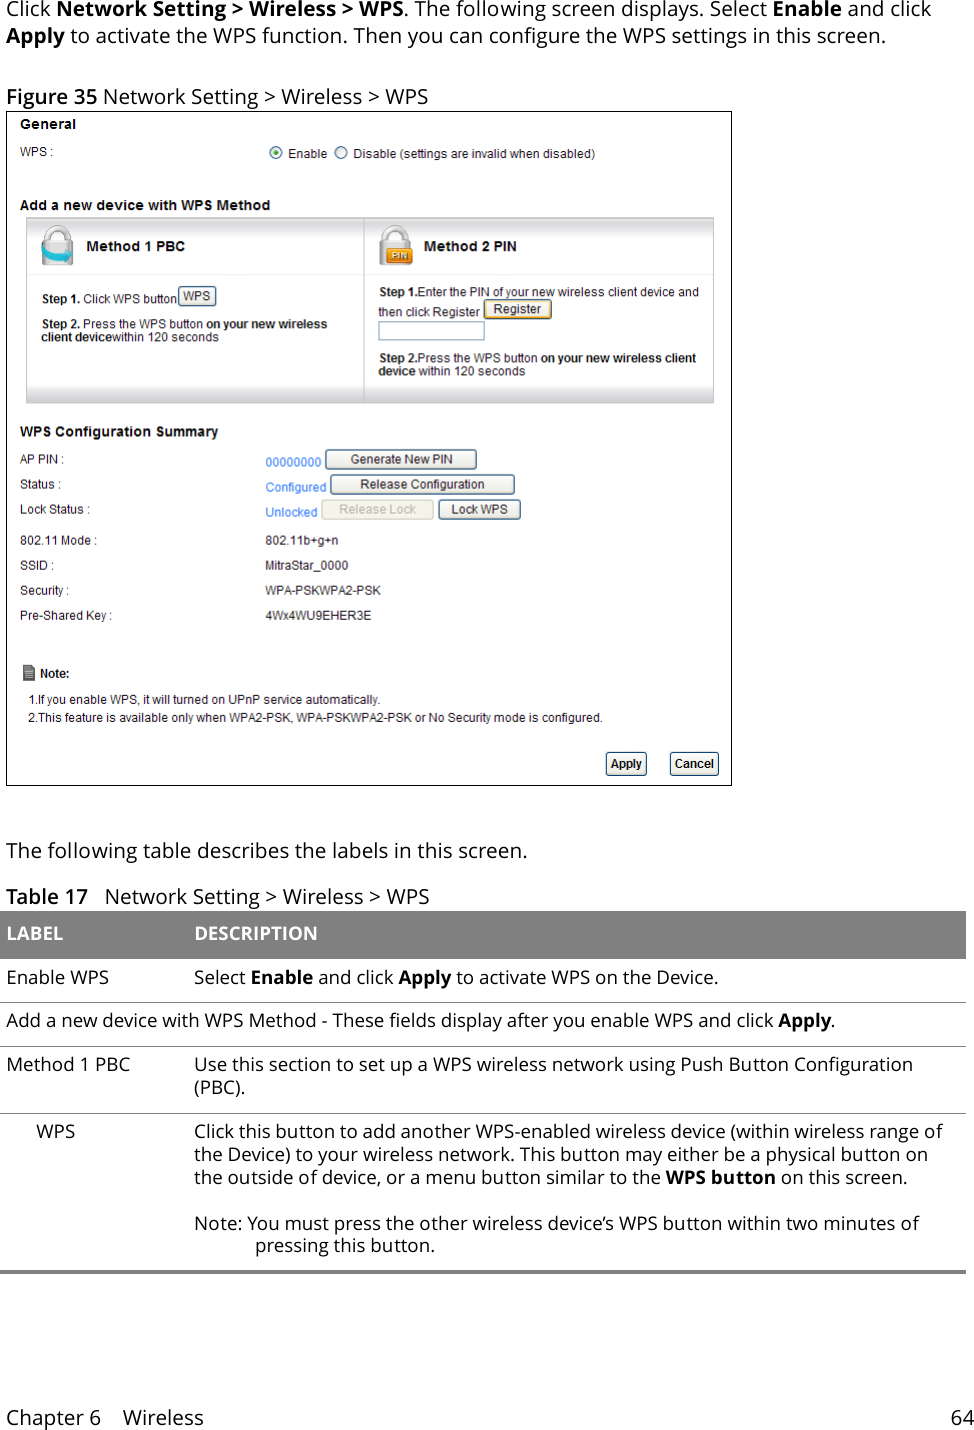Image resolution: width=974 pixels, height=1430 pixels.
Task: Click the Lock WPS button
Action: [479, 509]
